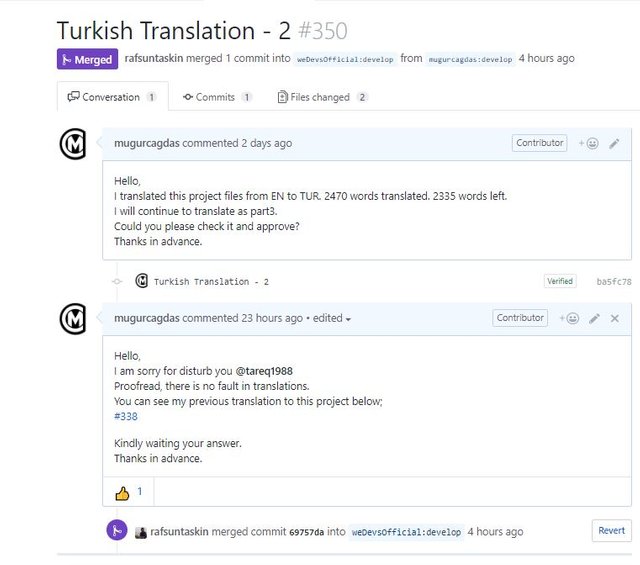Open commit hash ba5fc78

(x=614, y=282)
